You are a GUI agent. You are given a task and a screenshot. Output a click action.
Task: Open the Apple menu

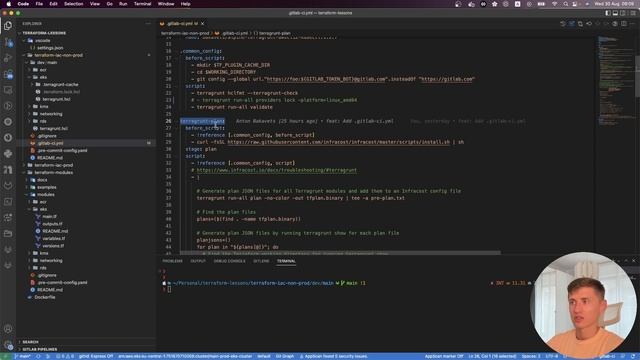[8, 4]
